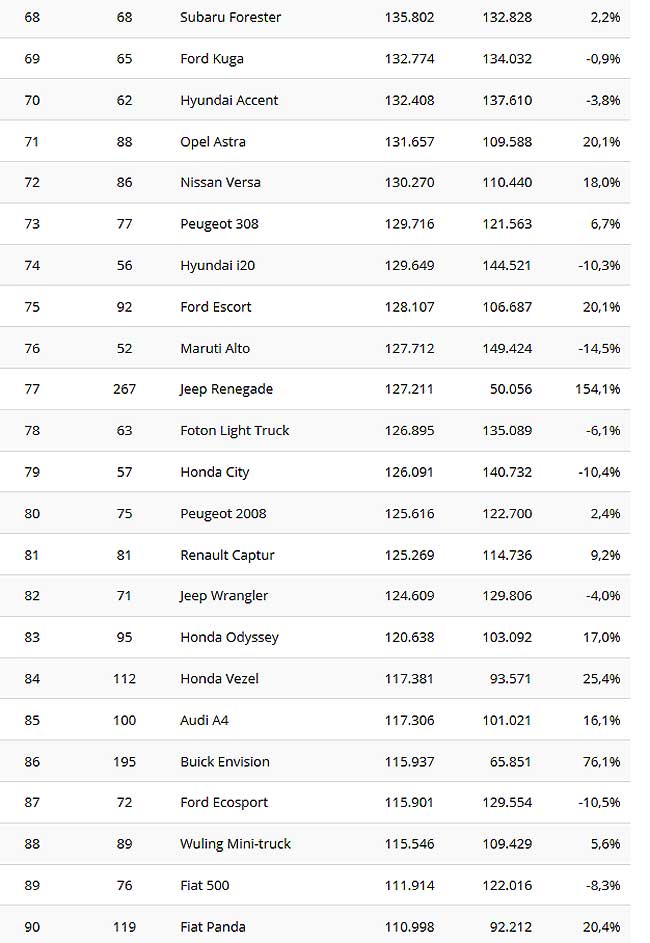This screenshot has height=943, width=650.
Task: Click the Nissan Versa model name
Action: [220, 182]
